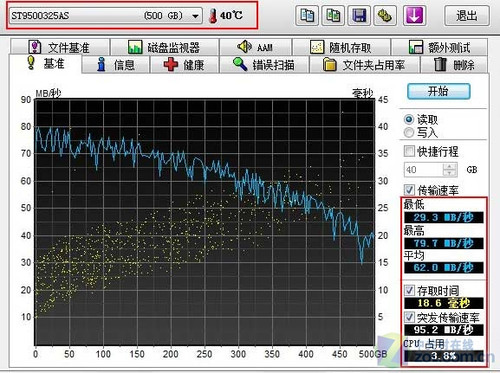The width and height of the screenshot is (500, 373).
Task: Enable the 快捷行程 checkbox
Action: [x=409, y=151]
